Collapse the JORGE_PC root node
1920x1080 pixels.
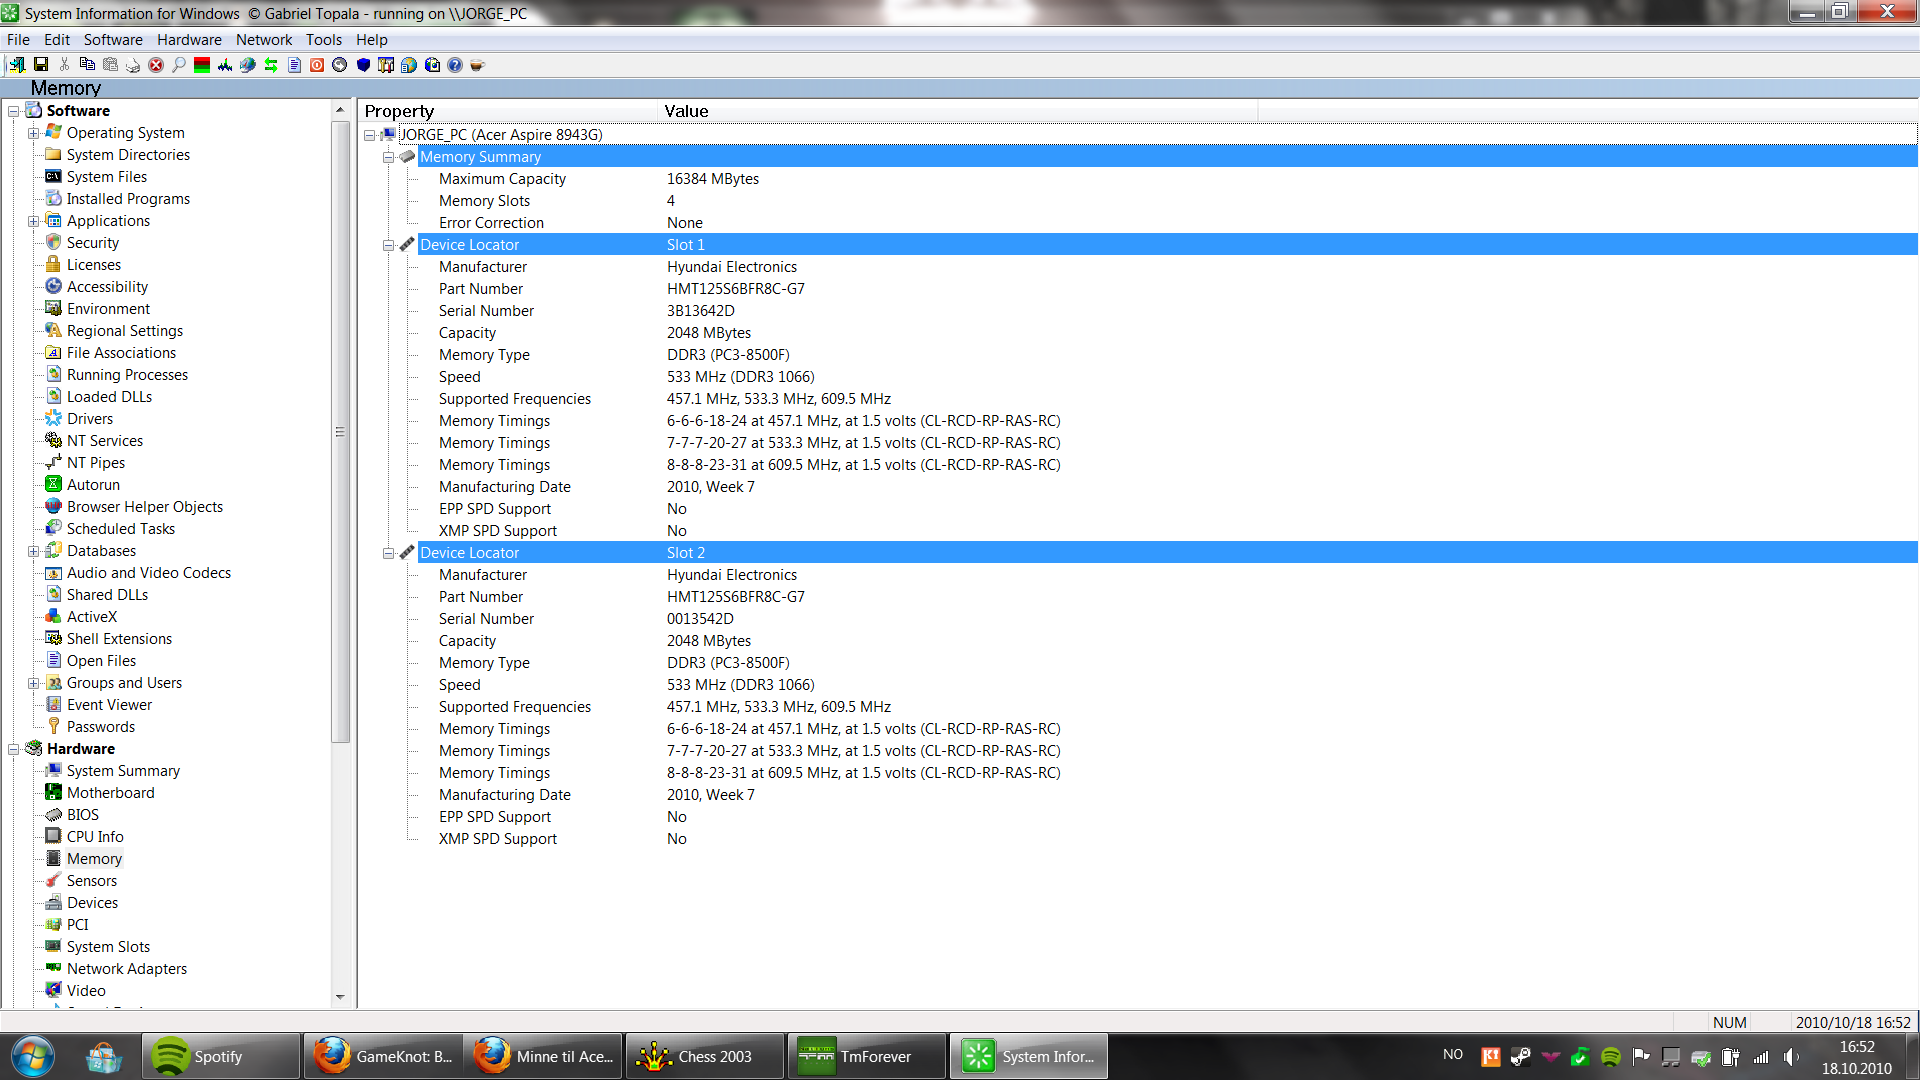click(x=369, y=135)
